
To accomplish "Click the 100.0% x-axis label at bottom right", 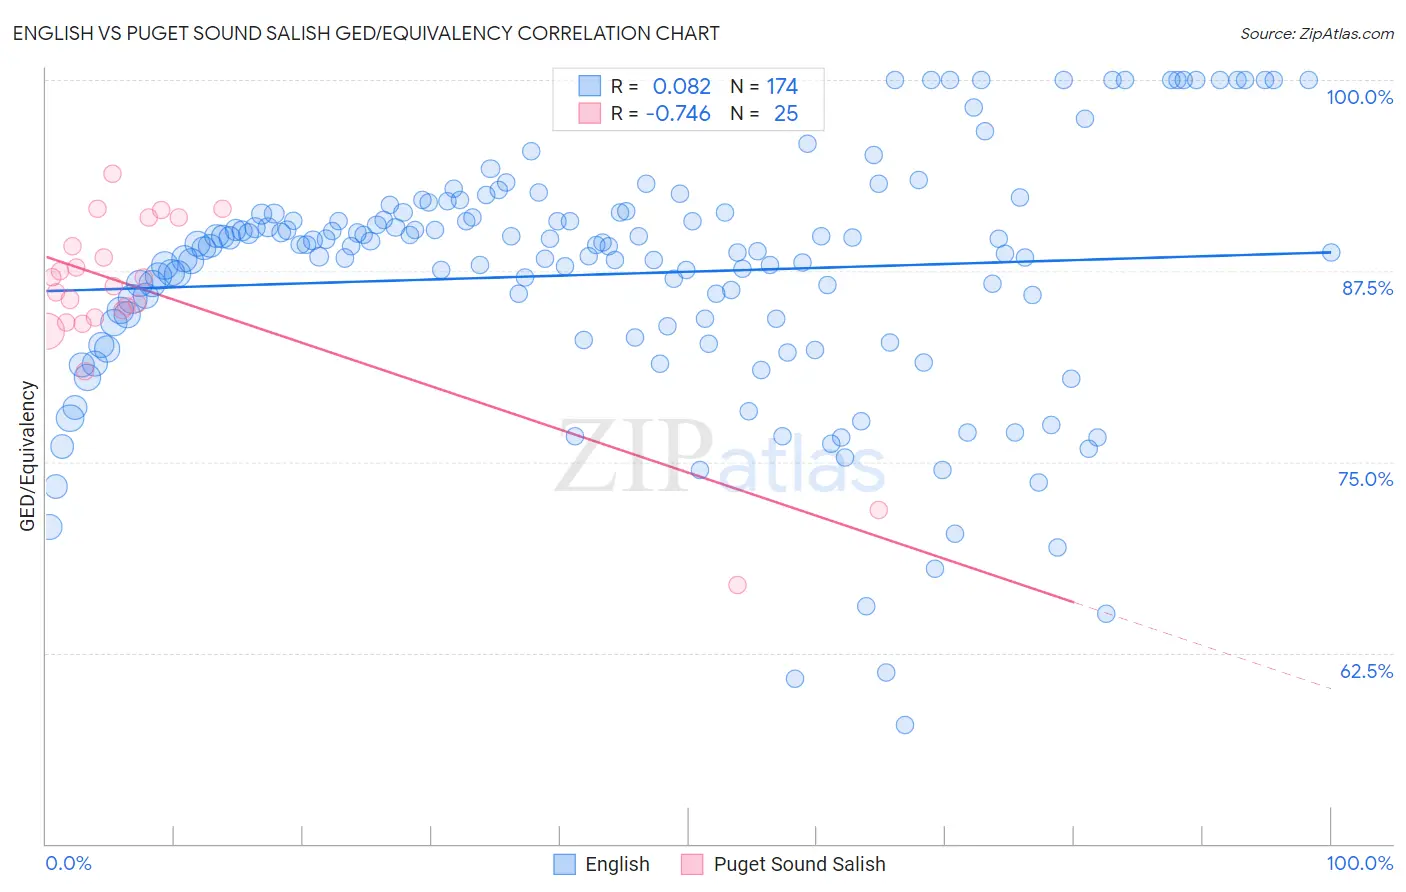I will click(1359, 863).
